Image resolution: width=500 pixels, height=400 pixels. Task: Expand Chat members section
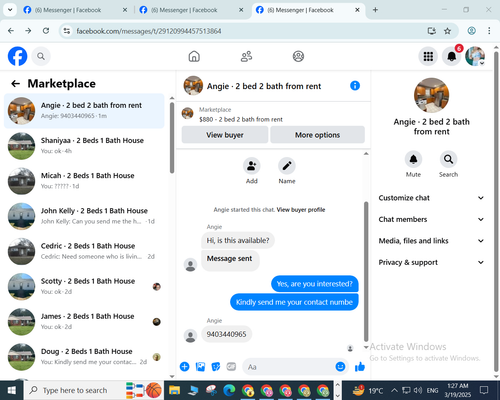click(431, 219)
